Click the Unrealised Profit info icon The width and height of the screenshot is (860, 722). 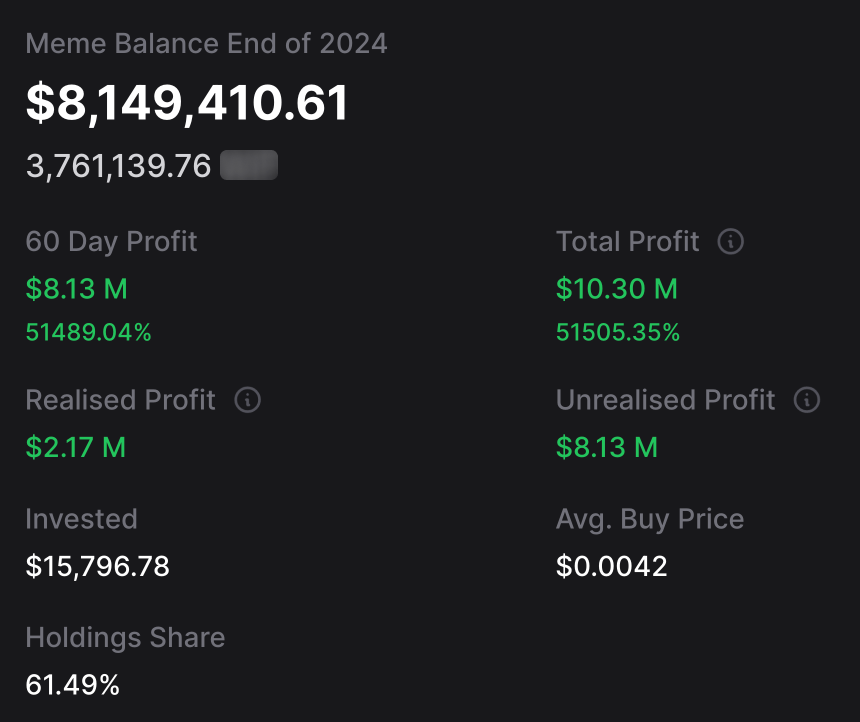(807, 400)
